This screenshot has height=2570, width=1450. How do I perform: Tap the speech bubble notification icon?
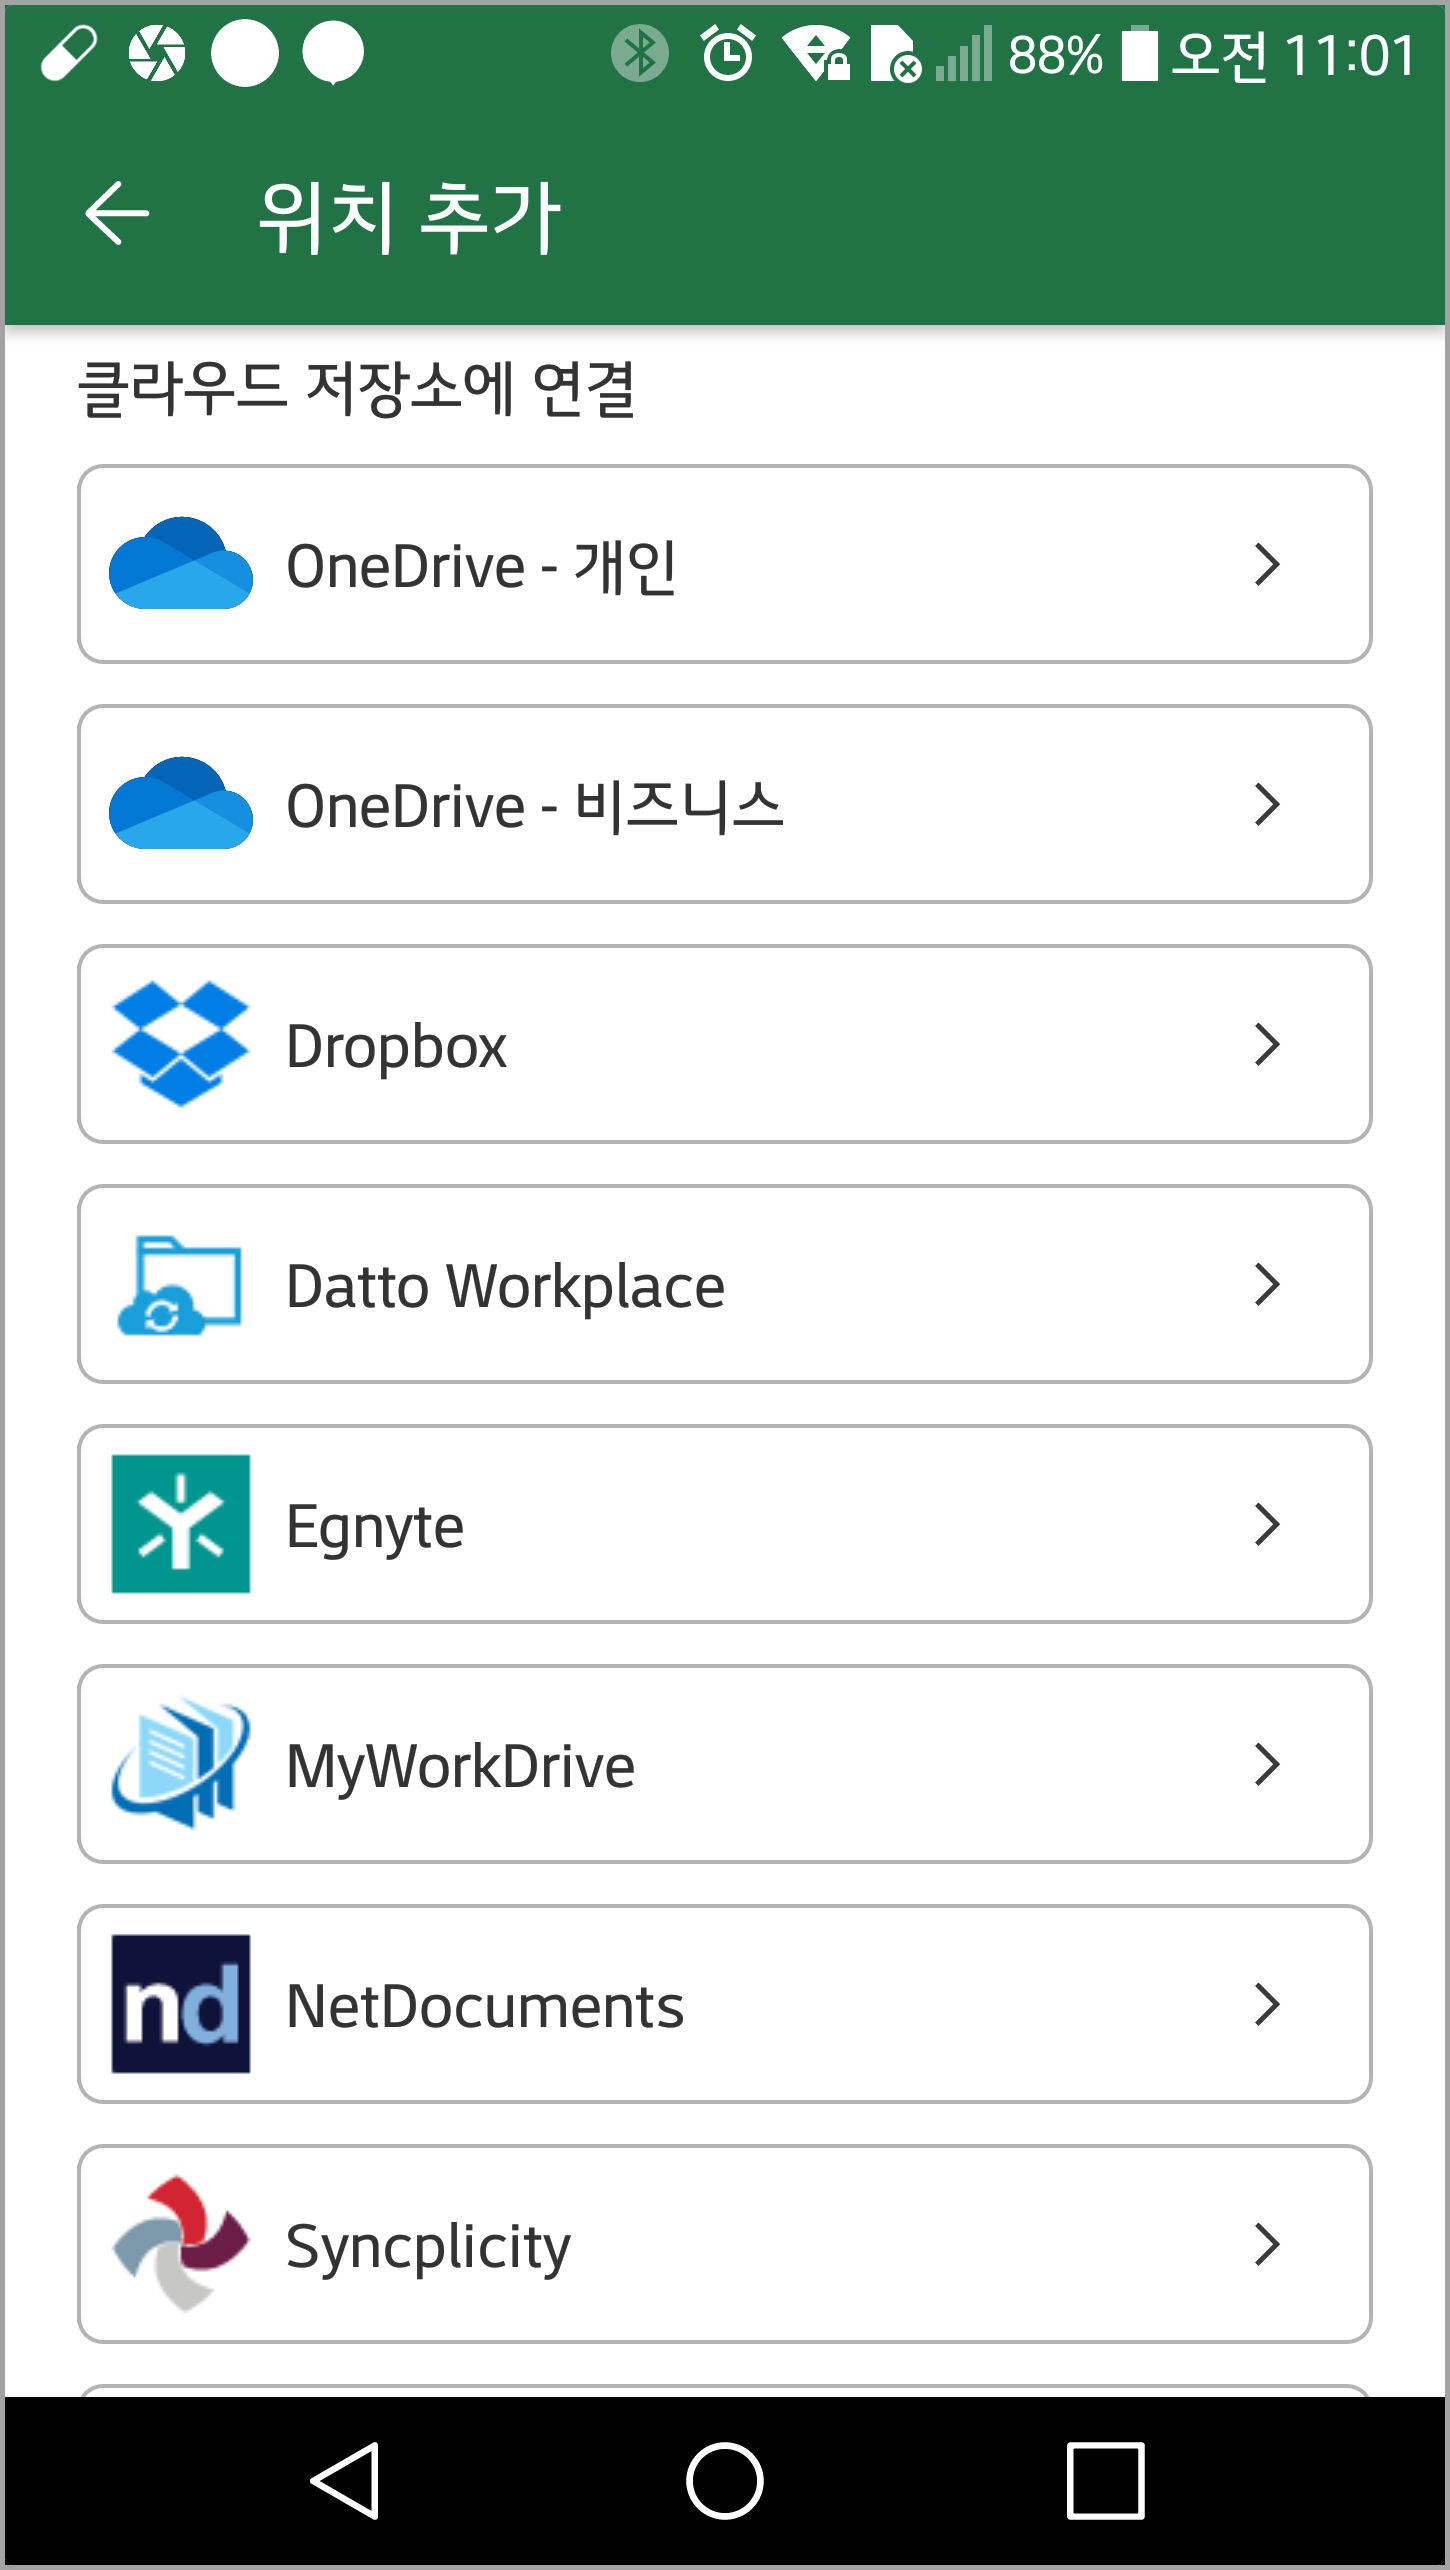pos(333,53)
